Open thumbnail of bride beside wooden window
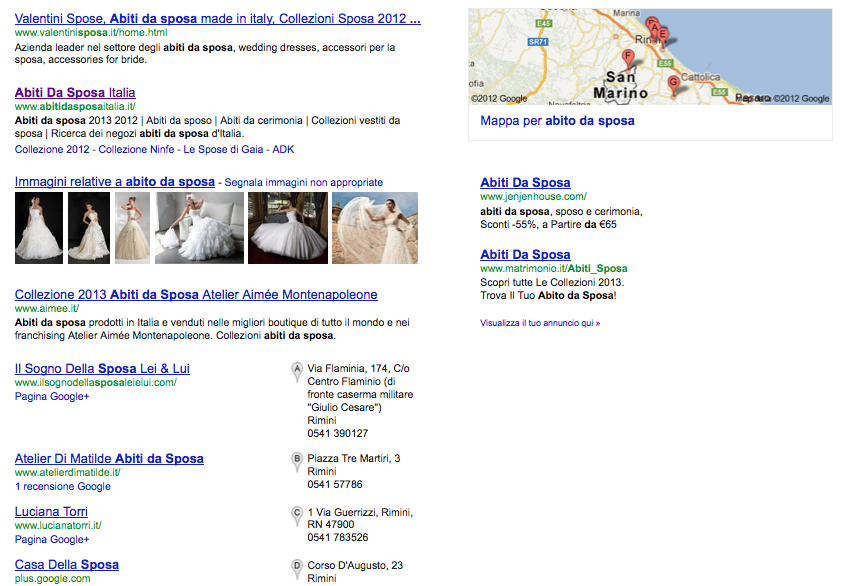 pos(288,228)
